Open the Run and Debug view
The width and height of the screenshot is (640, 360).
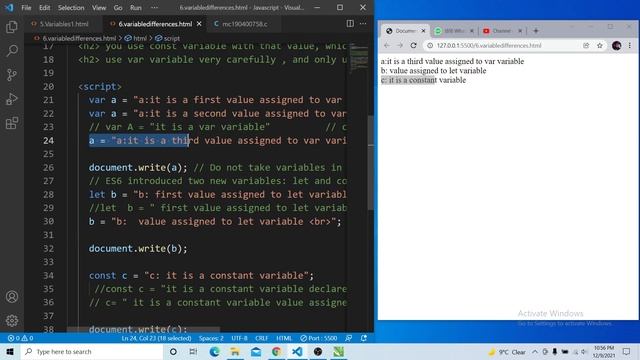pos(12,99)
